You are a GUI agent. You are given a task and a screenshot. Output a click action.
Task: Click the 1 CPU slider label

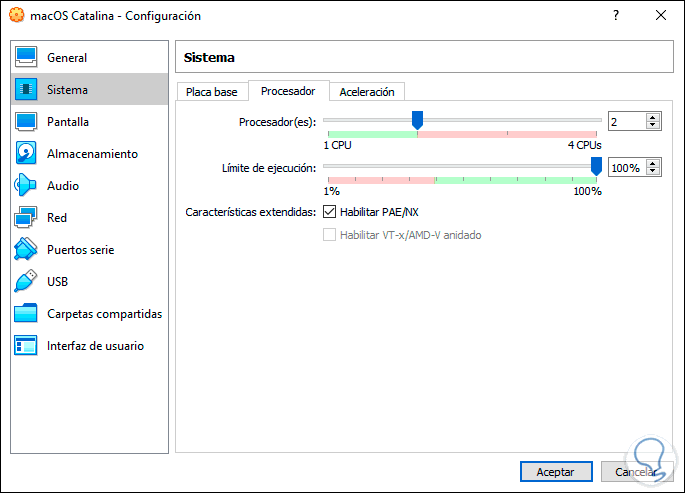(x=337, y=145)
